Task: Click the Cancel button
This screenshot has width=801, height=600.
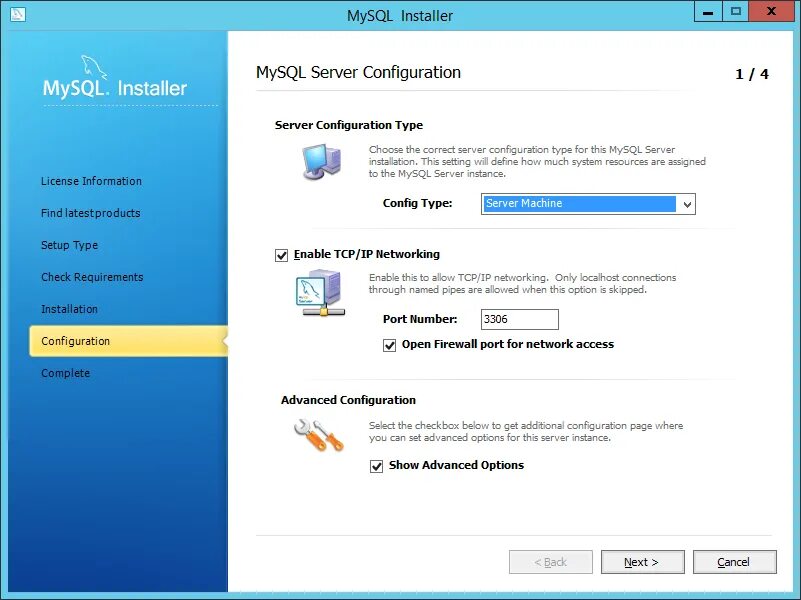Action: pyautogui.click(x=735, y=562)
